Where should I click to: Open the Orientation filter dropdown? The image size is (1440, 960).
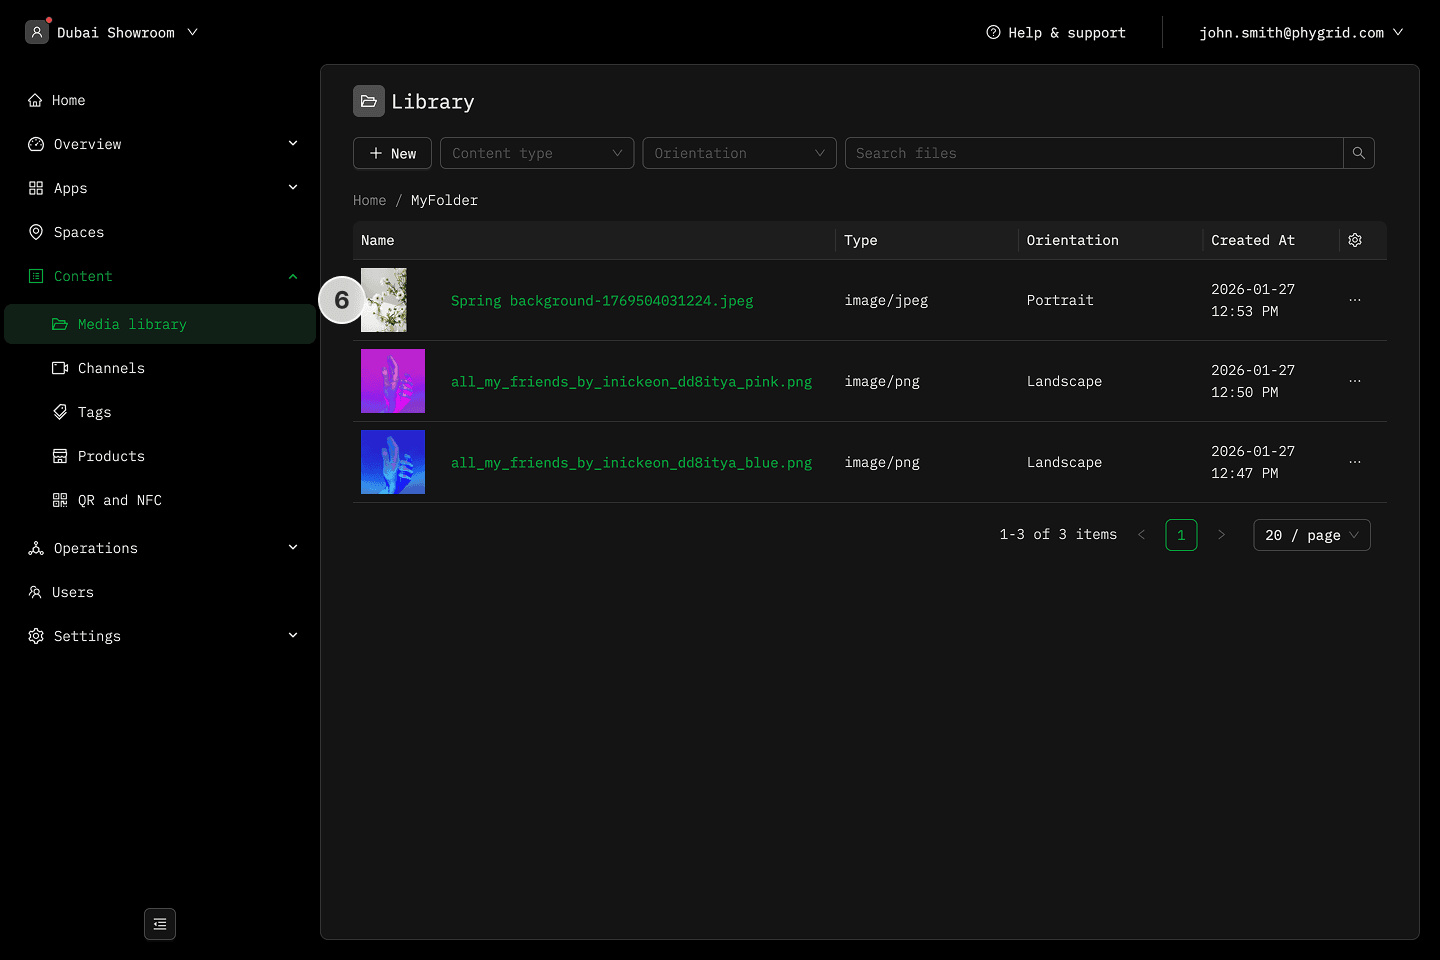click(x=739, y=153)
